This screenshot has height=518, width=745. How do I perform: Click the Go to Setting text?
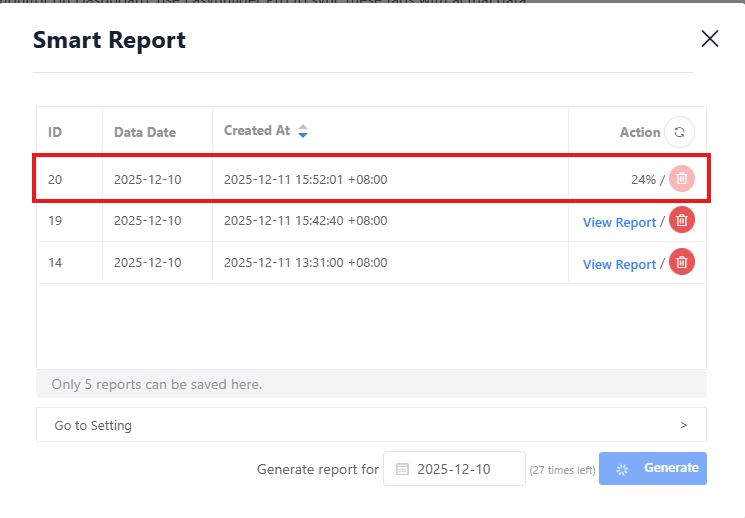point(93,425)
